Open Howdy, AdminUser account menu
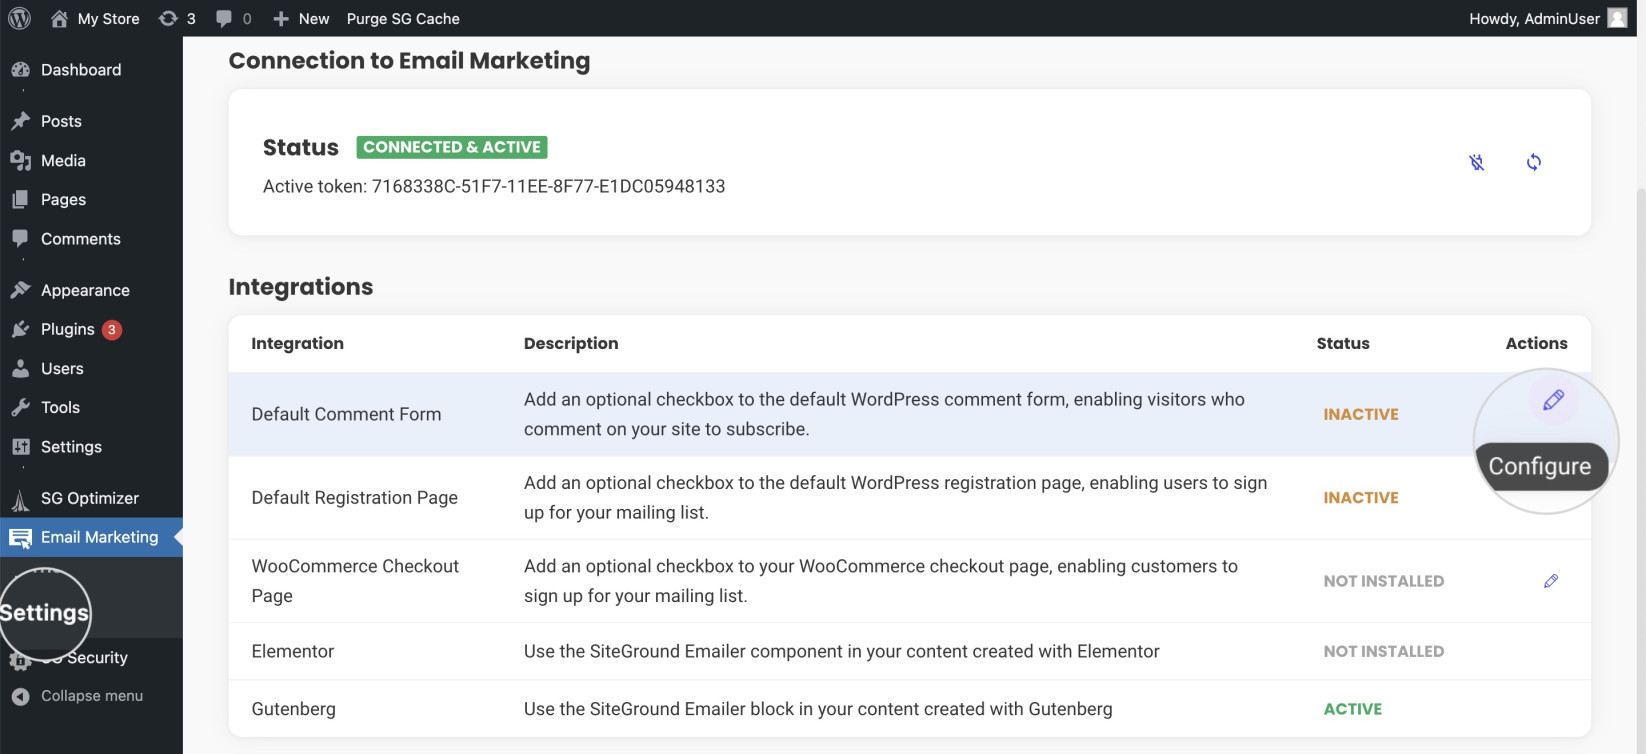The image size is (1646, 754). [x=1547, y=18]
